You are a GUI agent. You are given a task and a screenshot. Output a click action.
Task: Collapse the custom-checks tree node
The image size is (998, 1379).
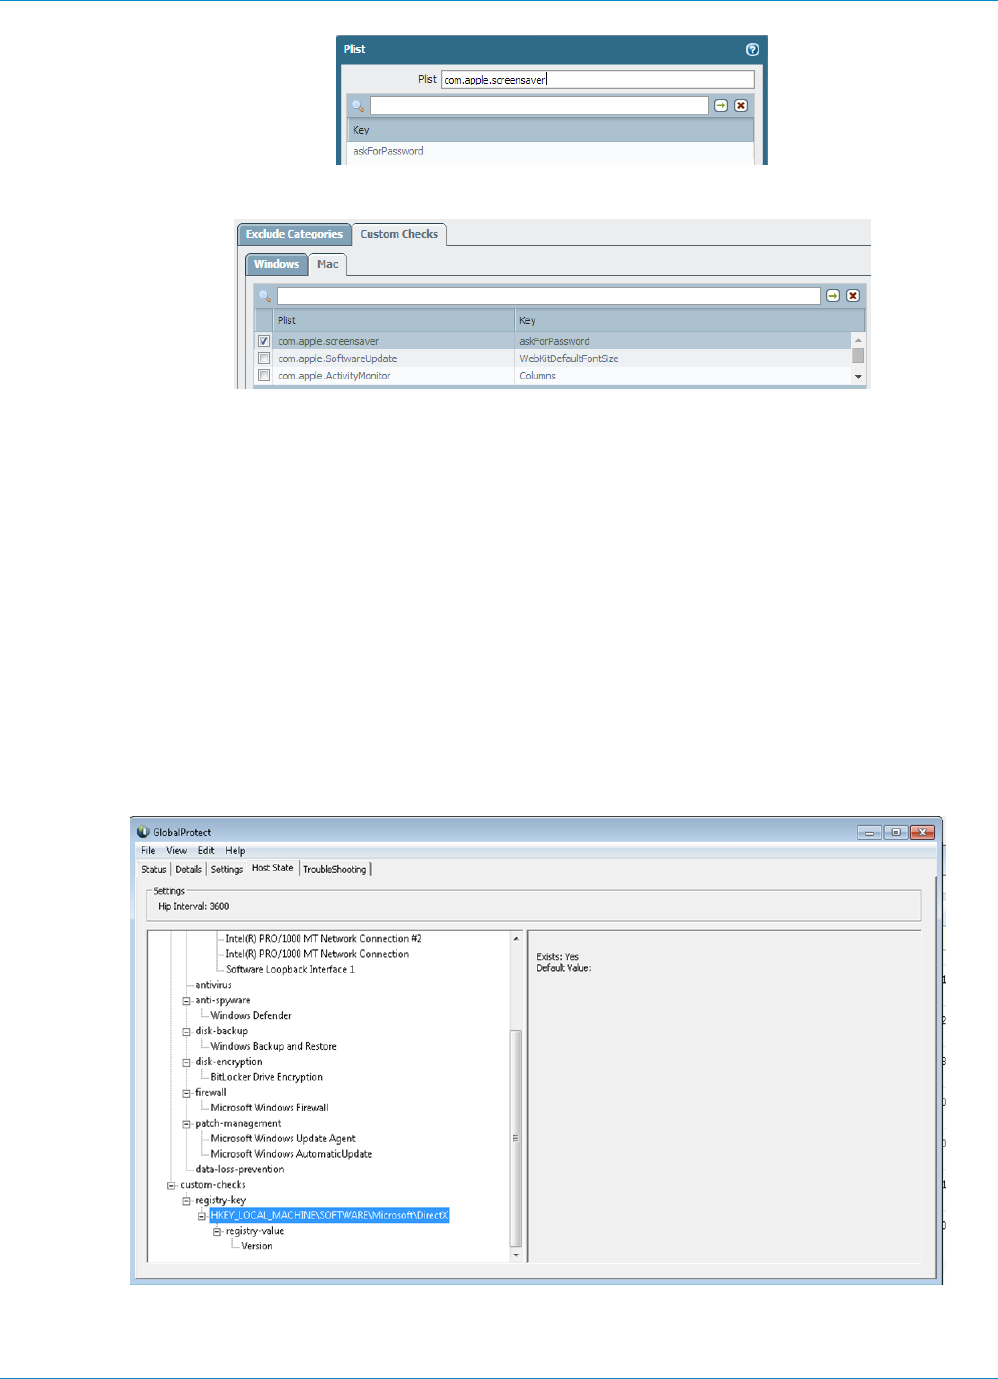[x=171, y=1185]
